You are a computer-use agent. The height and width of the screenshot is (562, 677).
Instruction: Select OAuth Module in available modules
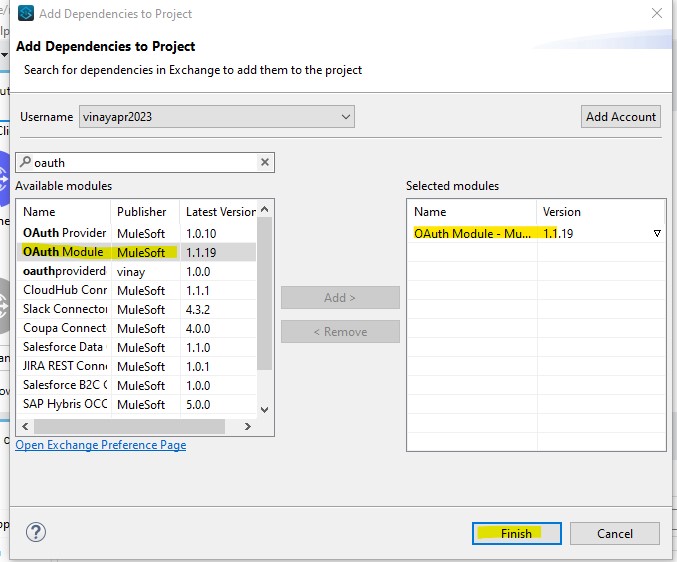(64, 252)
